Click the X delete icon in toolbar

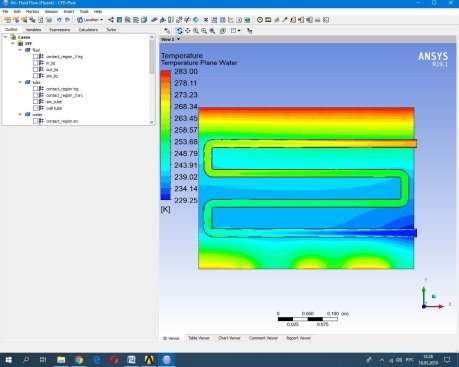click(206, 20)
